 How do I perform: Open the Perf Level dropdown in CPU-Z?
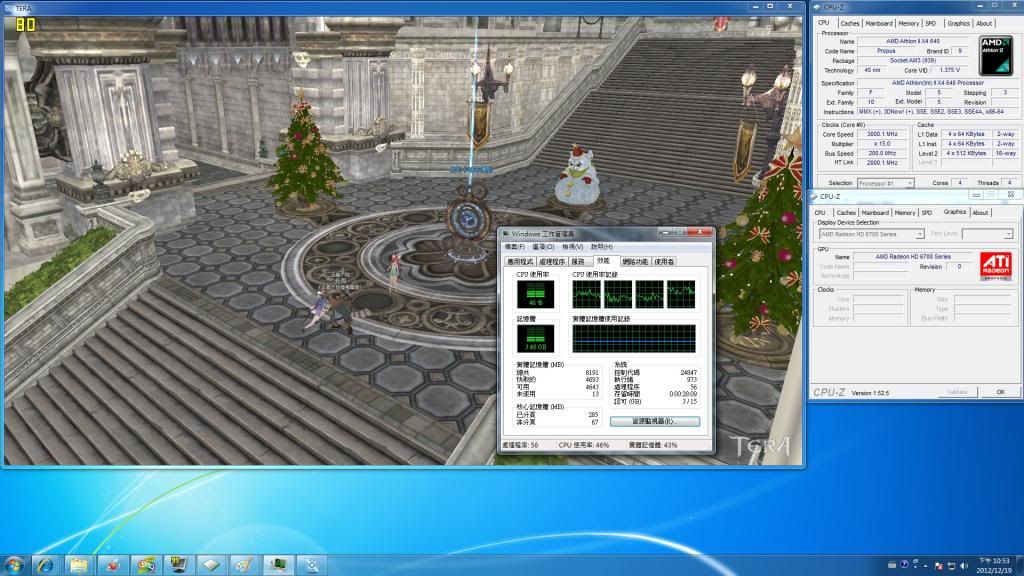987,234
